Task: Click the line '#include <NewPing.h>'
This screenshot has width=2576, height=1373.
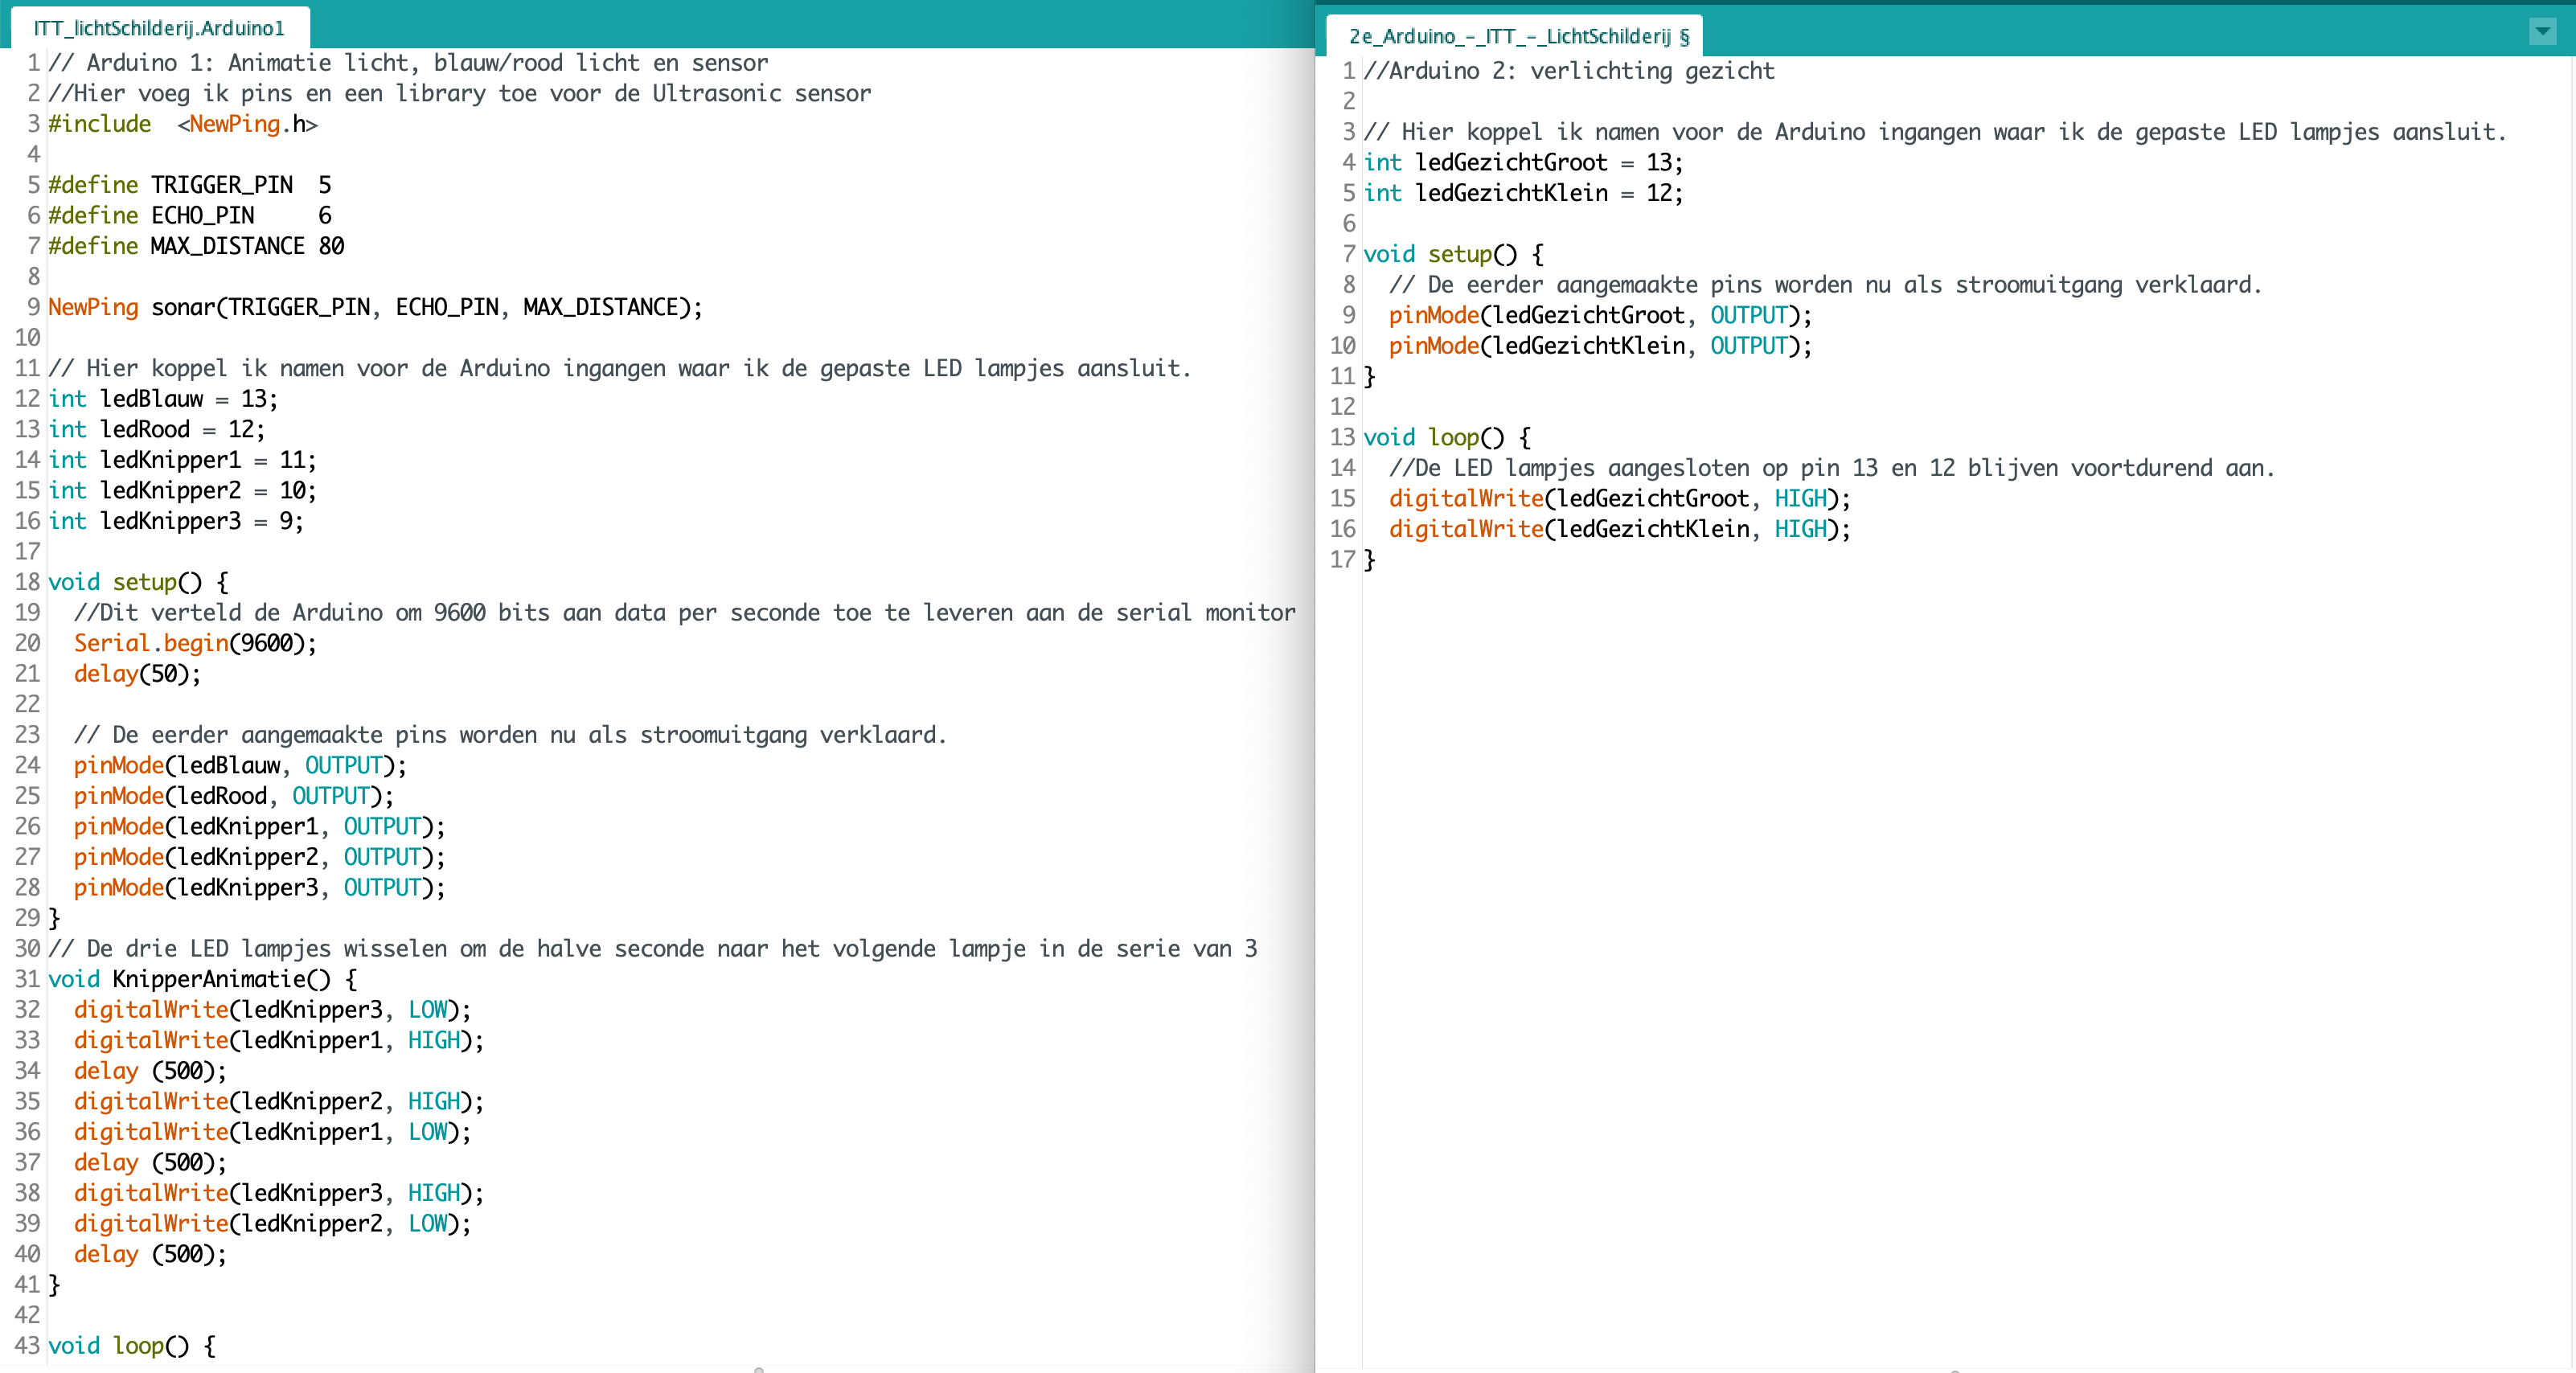Action: [183, 124]
